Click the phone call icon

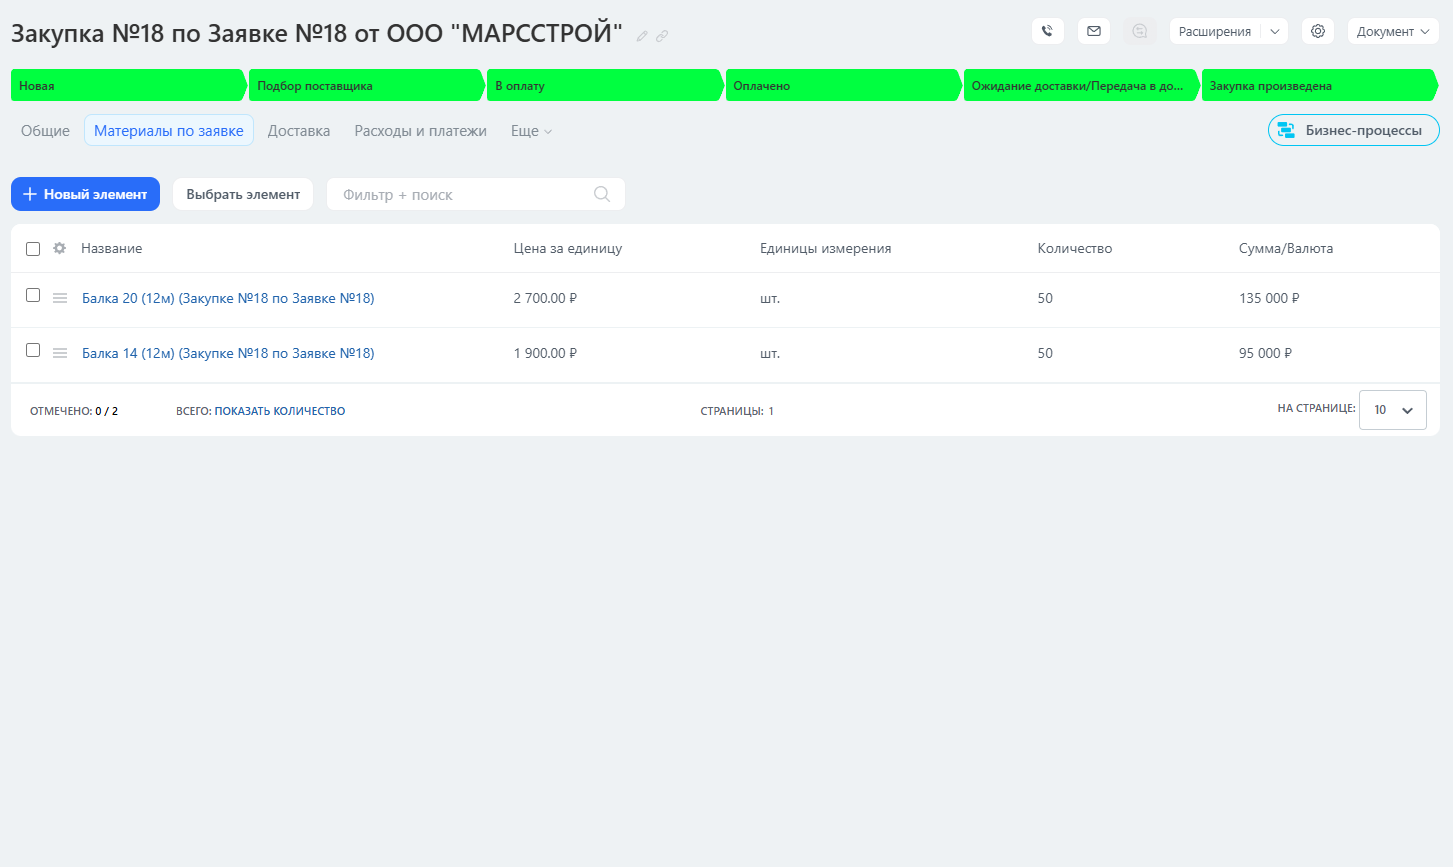1047,31
